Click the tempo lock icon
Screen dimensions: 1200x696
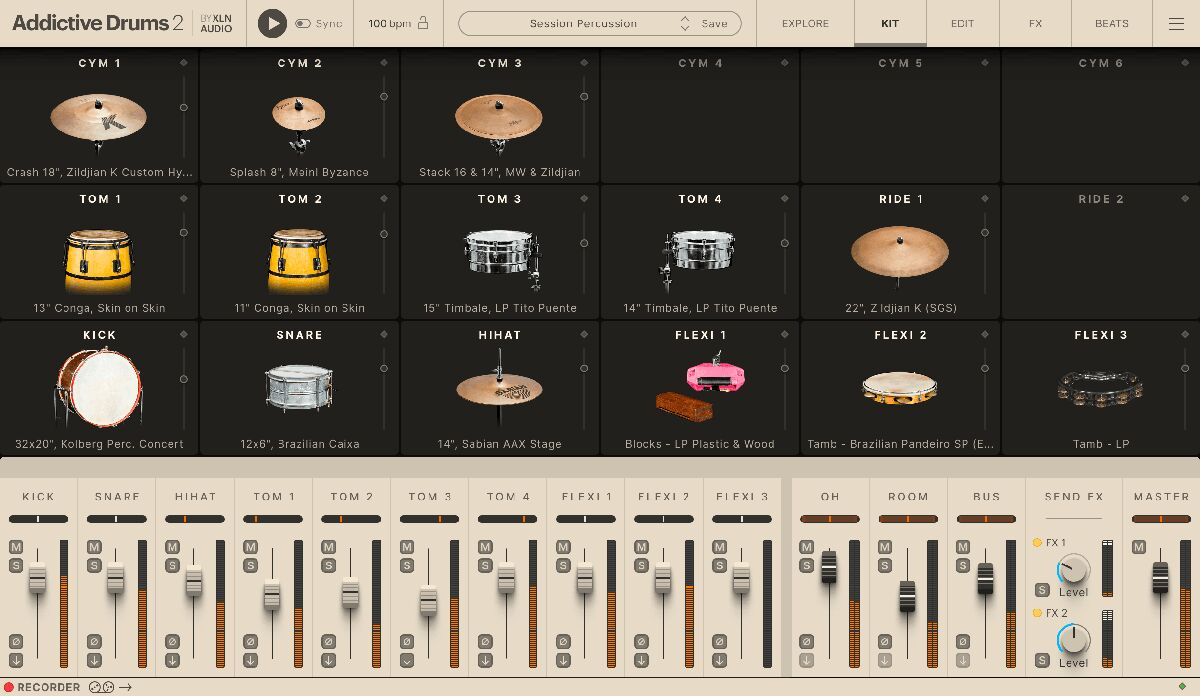423,23
